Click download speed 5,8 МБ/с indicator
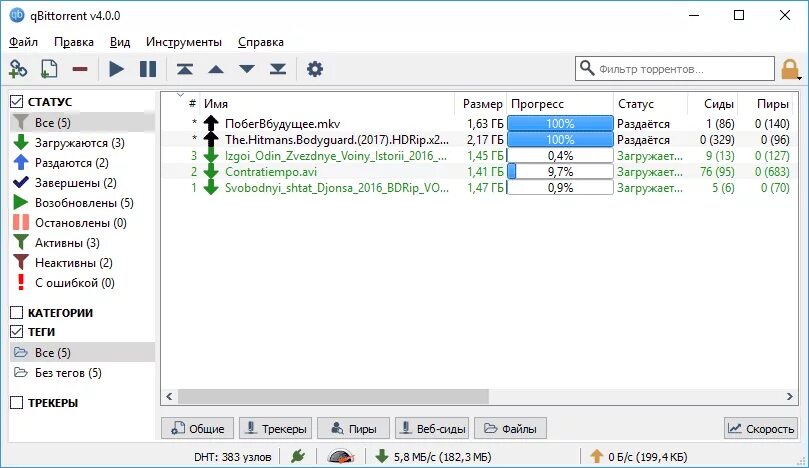This screenshot has width=809, height=468. coord(433,457)
